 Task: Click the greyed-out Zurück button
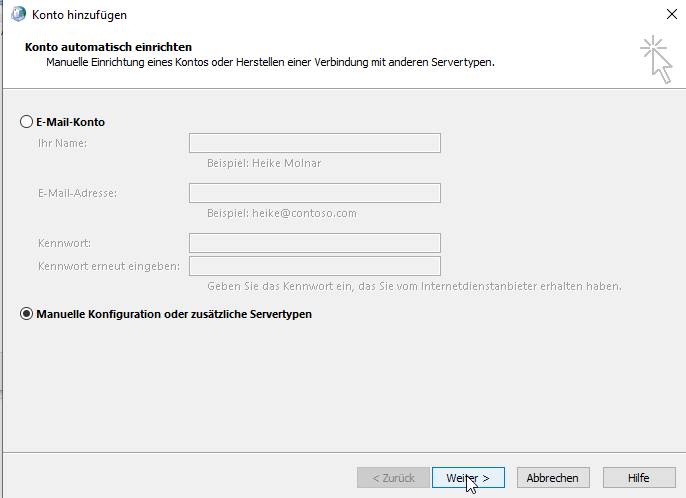[x=392, y=478]
